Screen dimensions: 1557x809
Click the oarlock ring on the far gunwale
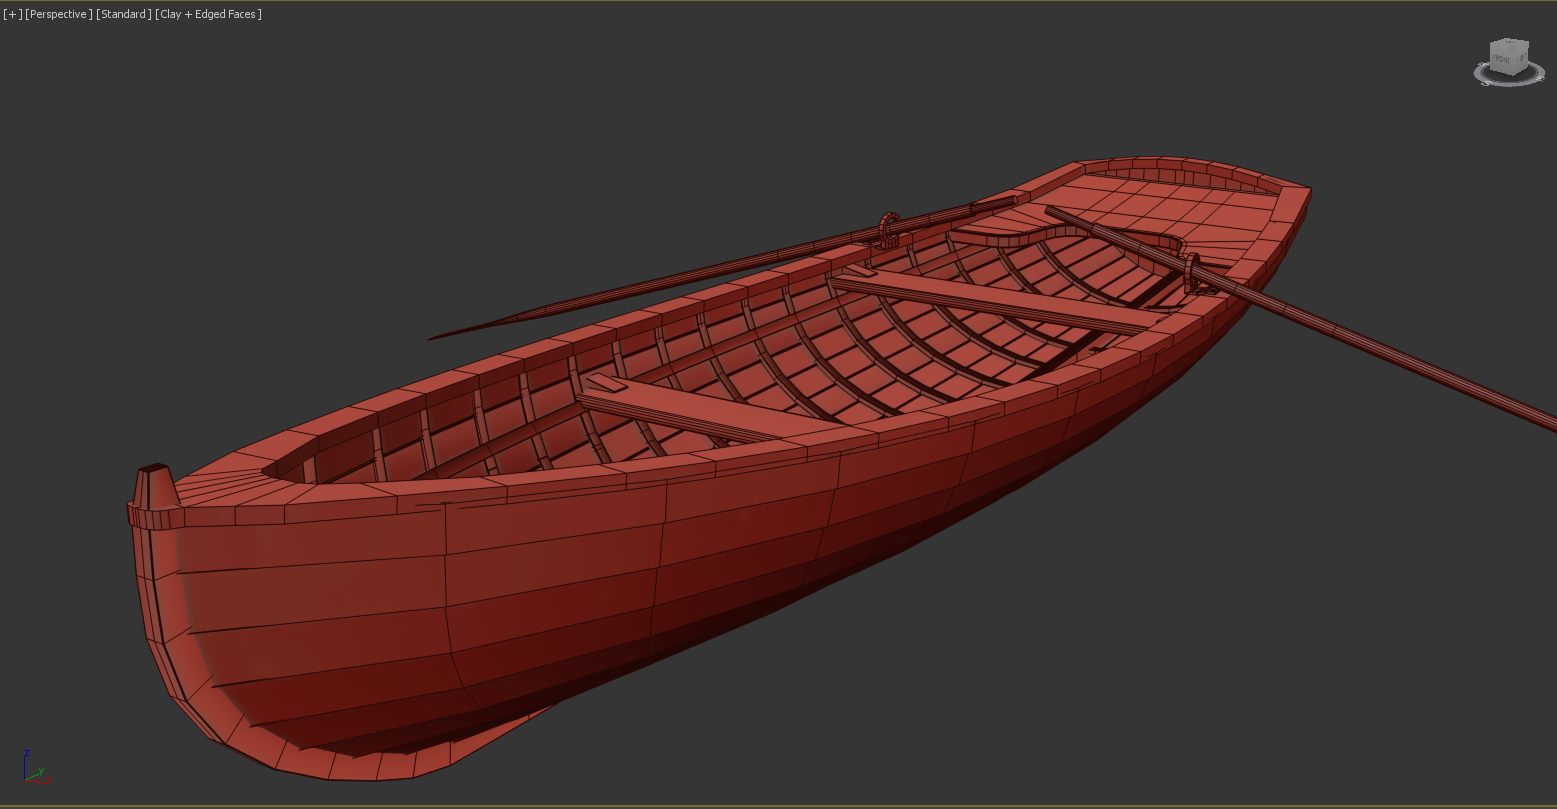pyautogui.click(x=888, y=227)
